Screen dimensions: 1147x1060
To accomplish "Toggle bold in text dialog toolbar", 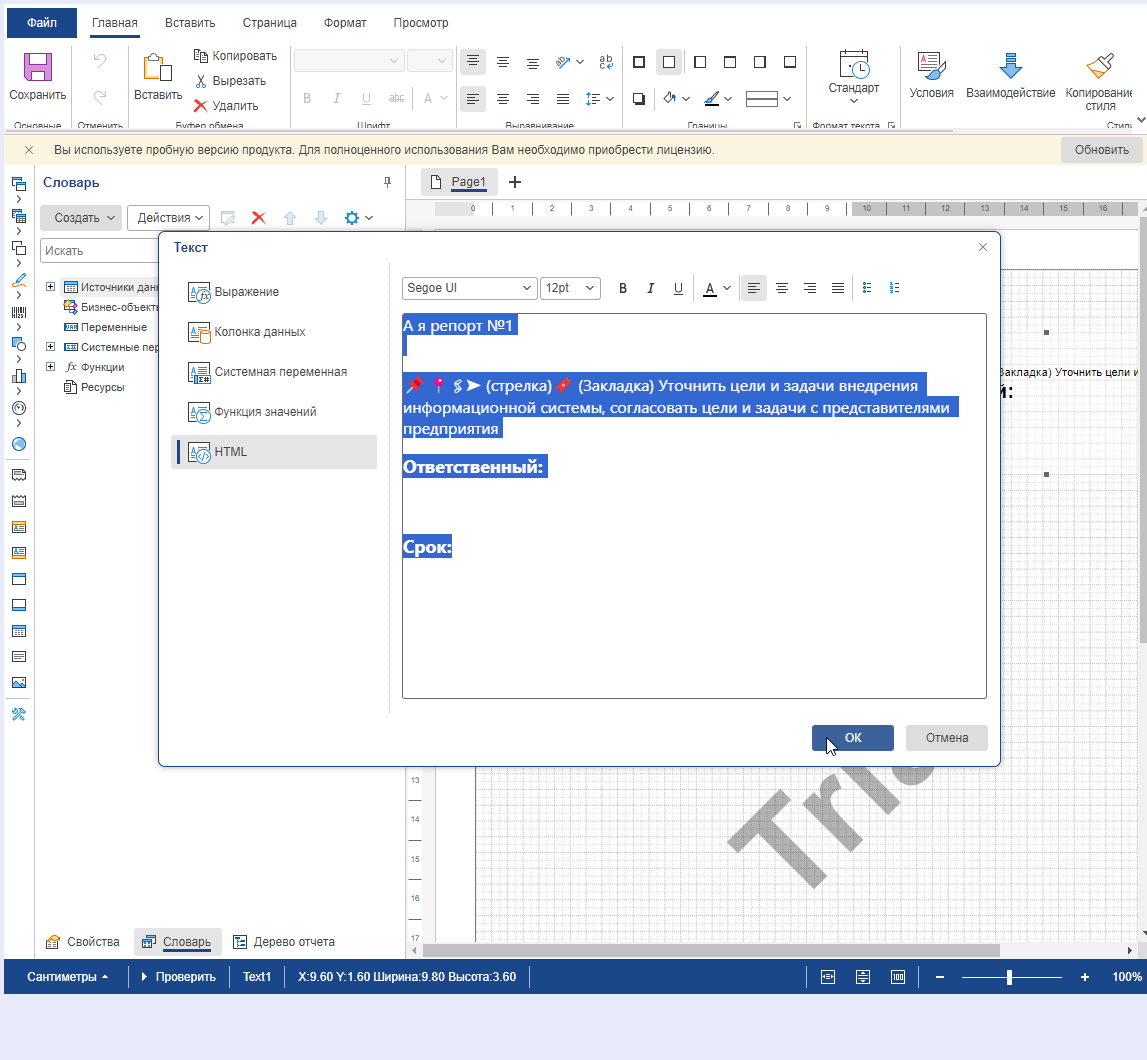I will (623, 288).
